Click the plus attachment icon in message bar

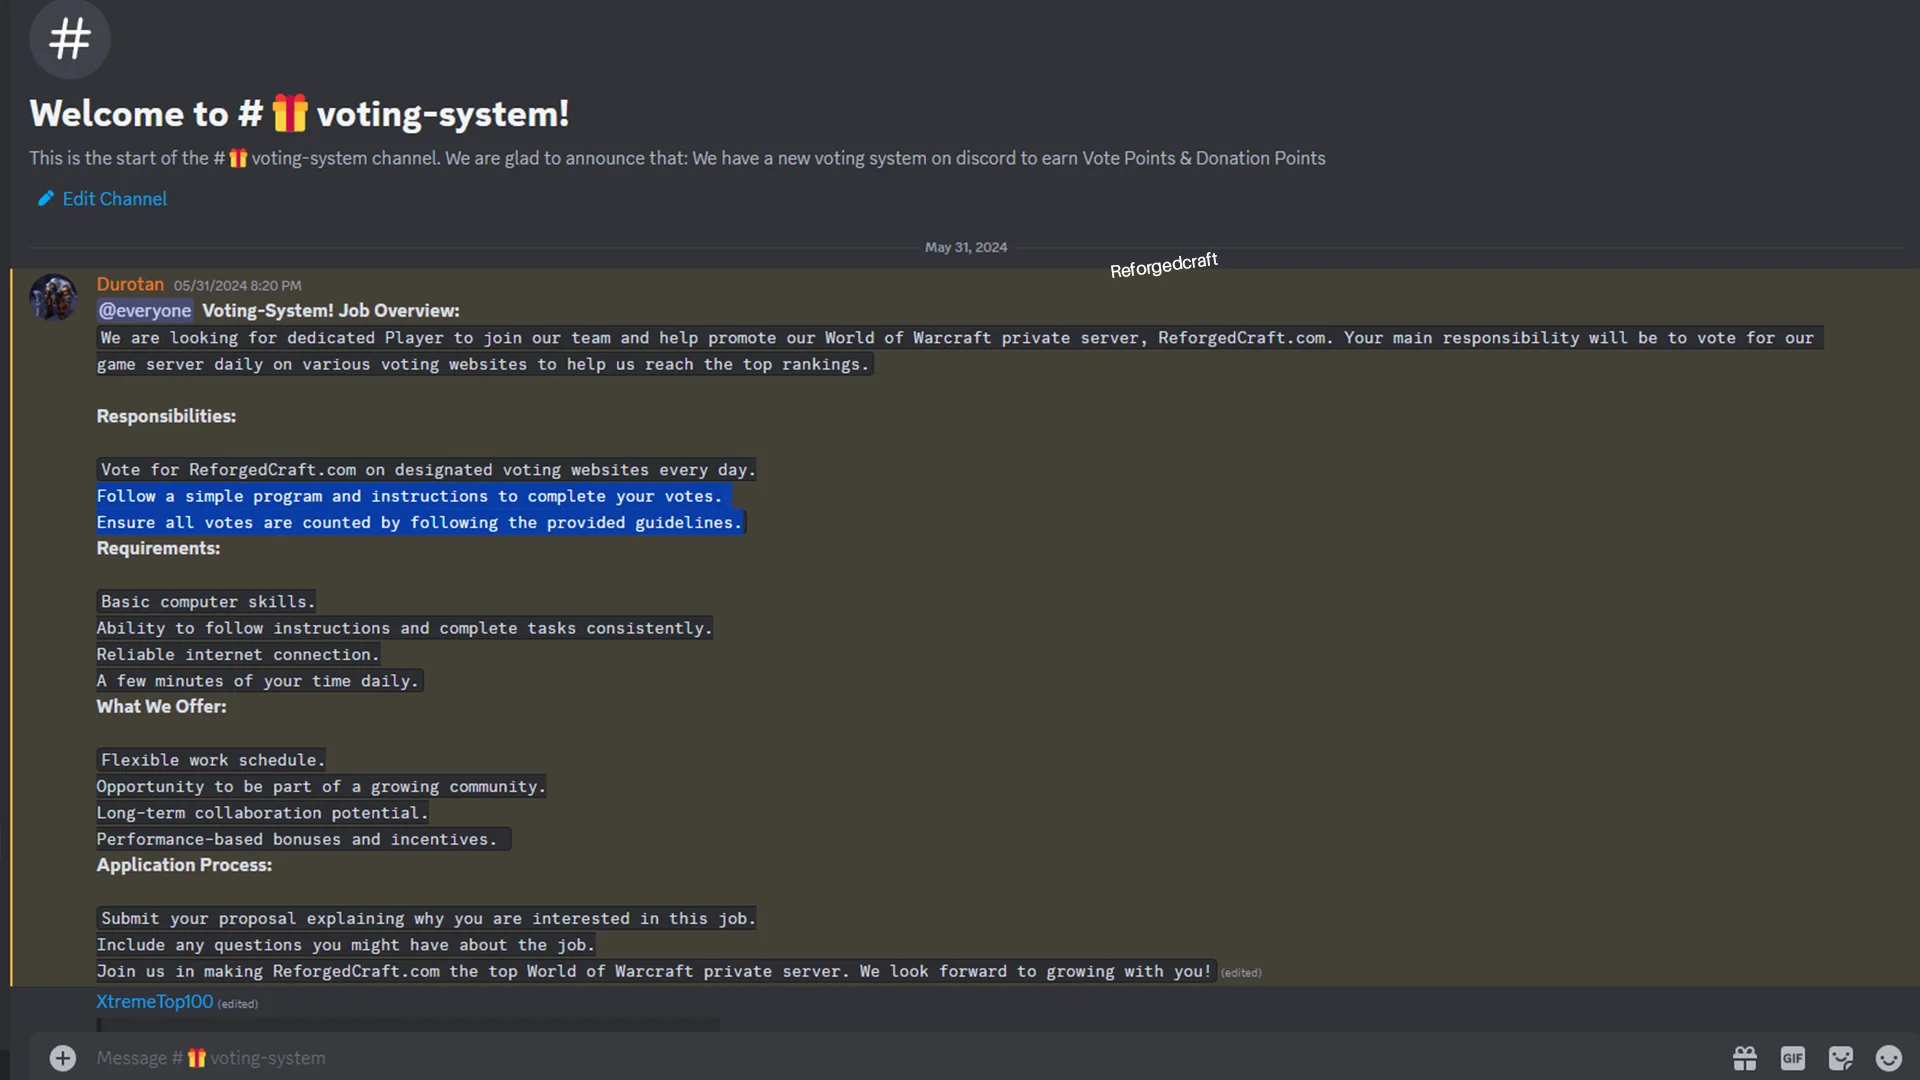tap(62, 1058)
